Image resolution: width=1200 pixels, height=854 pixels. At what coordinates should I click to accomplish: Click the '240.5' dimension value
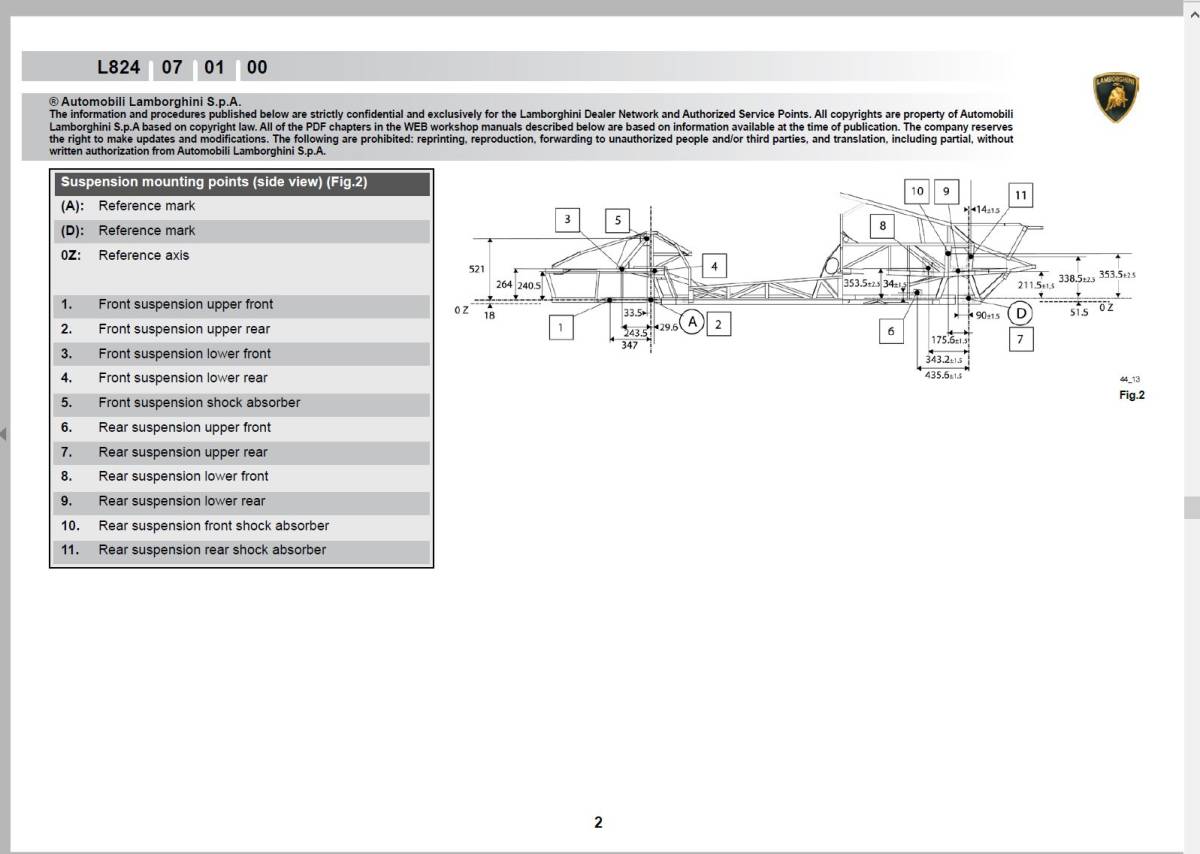click(528, 285)
